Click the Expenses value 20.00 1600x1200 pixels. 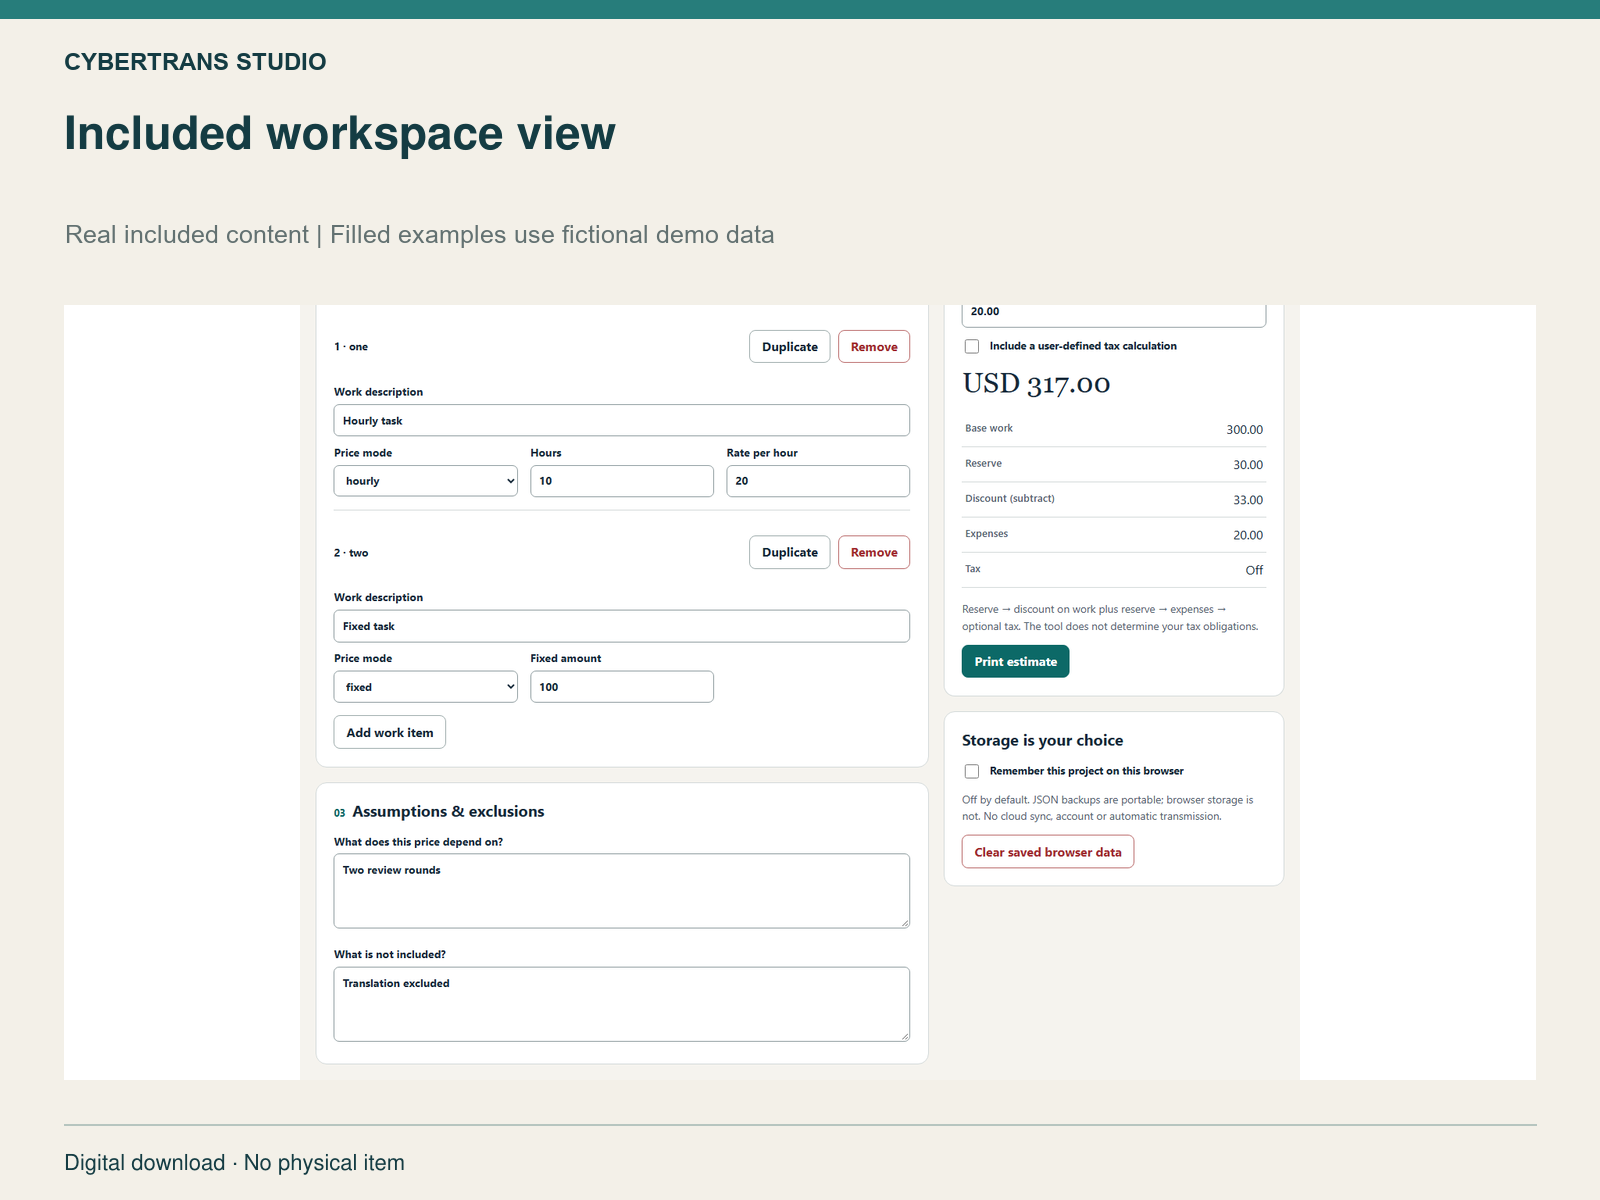pyautogui.click(x=1247, y=535)
